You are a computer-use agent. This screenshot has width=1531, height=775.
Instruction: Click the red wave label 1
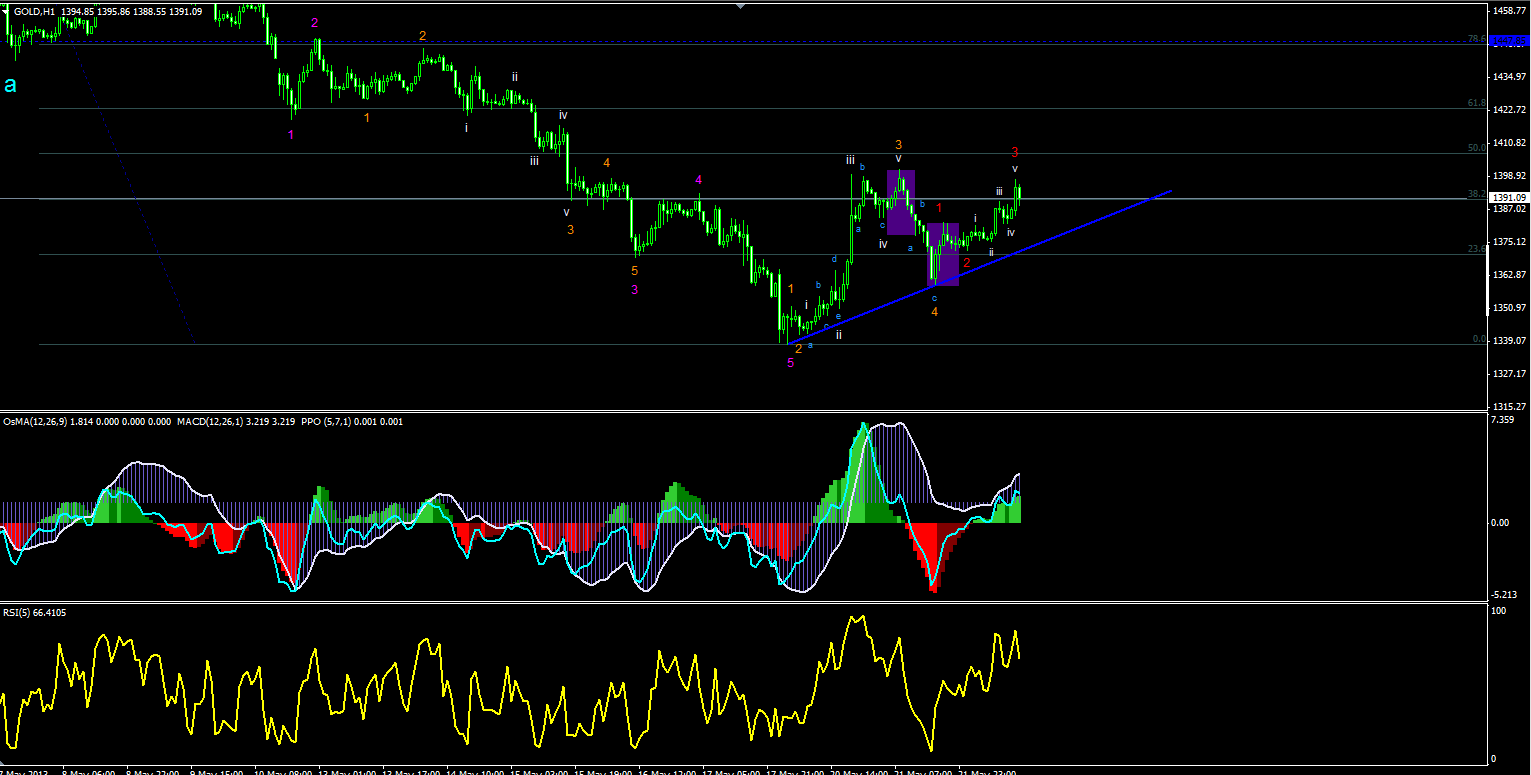point(939,208)
